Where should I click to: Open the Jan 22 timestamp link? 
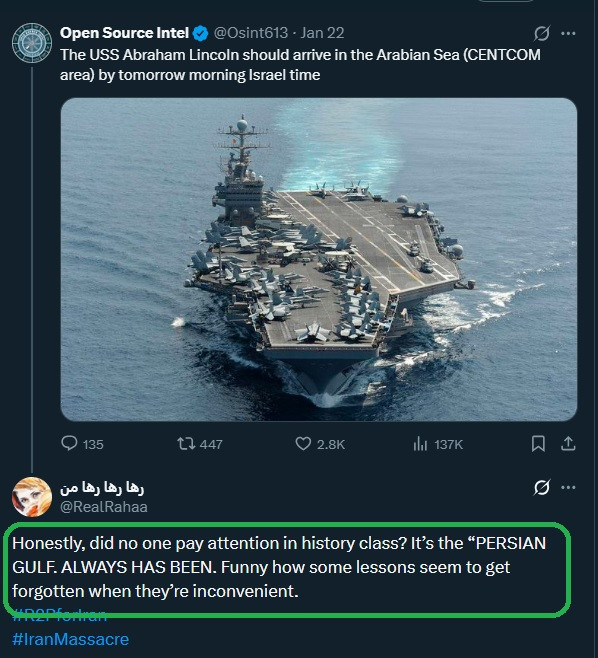(322, 33)
